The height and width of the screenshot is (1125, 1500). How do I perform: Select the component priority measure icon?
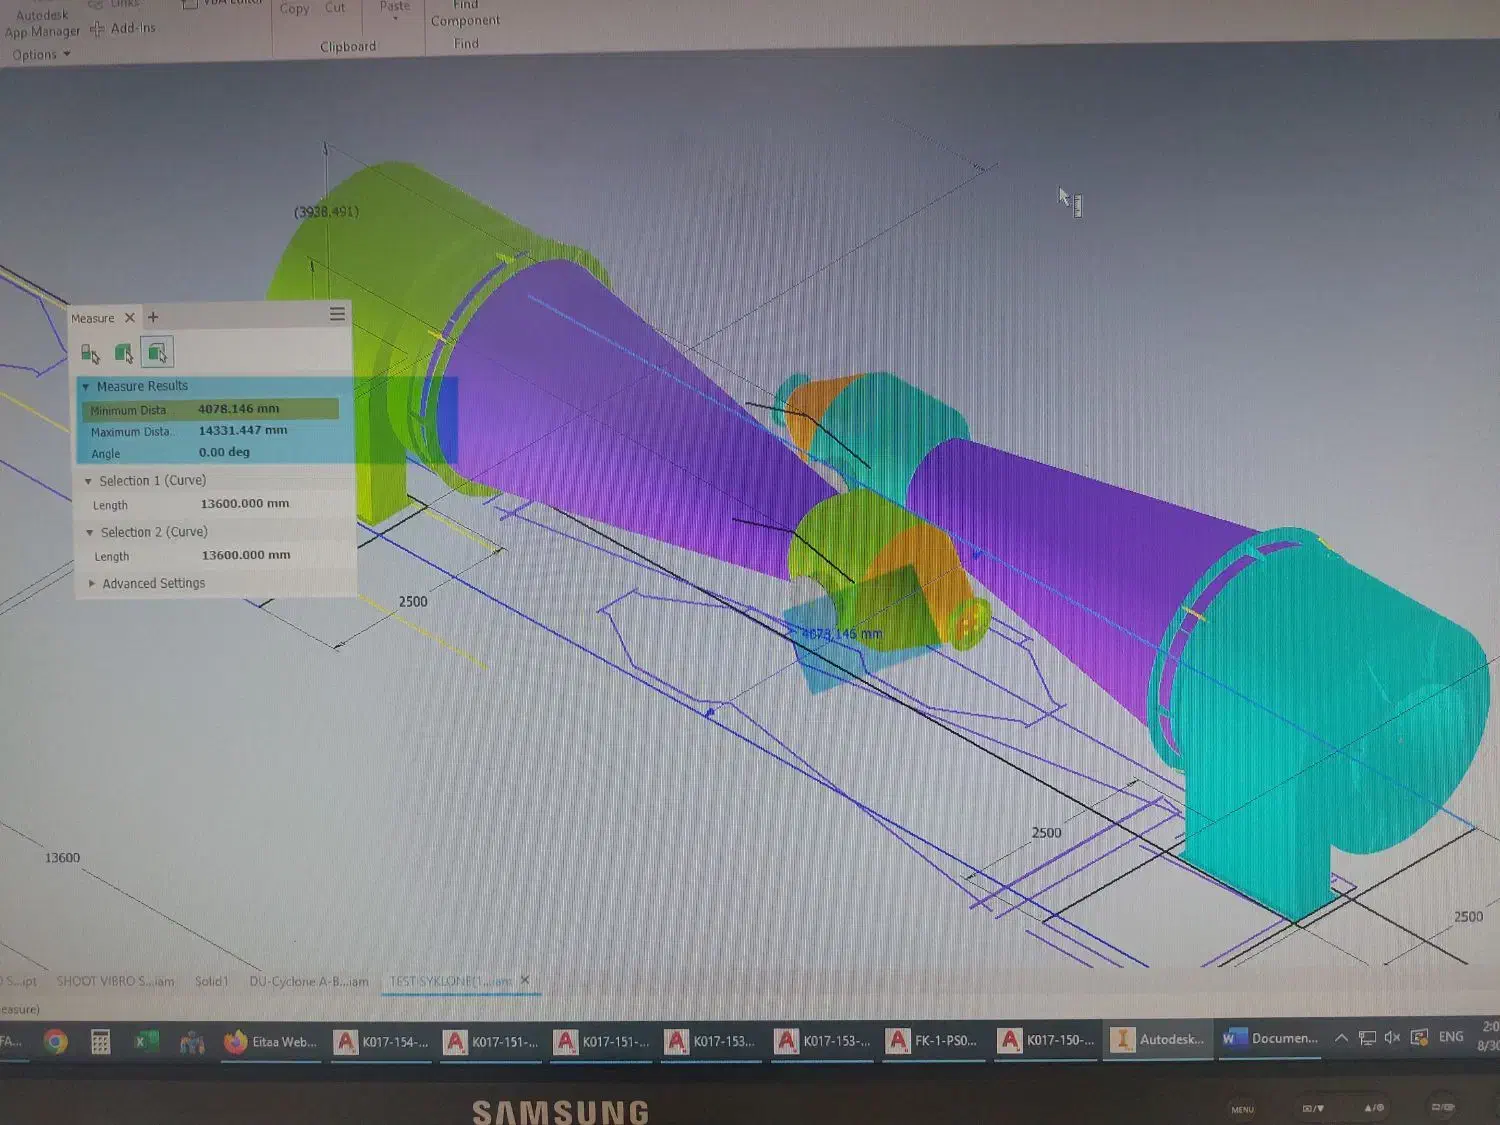tap(90, 353)
